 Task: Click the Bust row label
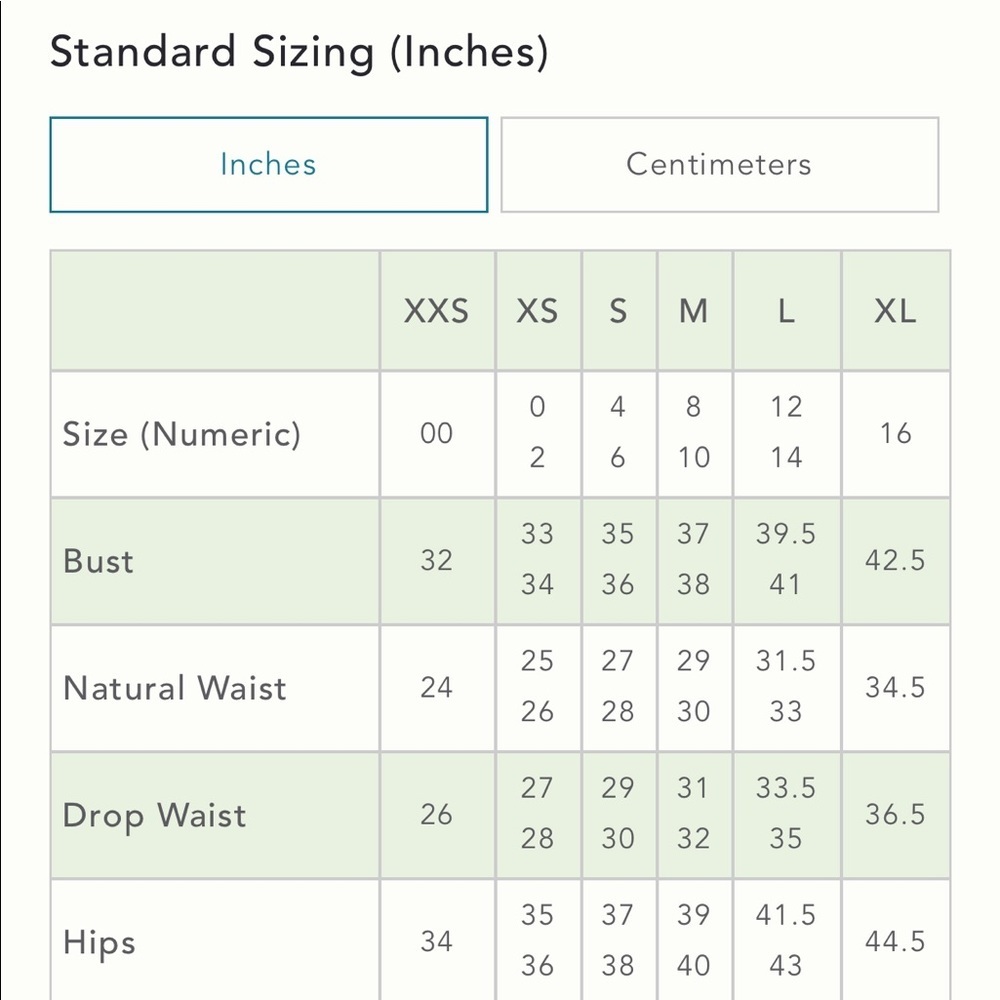(x=98, y=561)
